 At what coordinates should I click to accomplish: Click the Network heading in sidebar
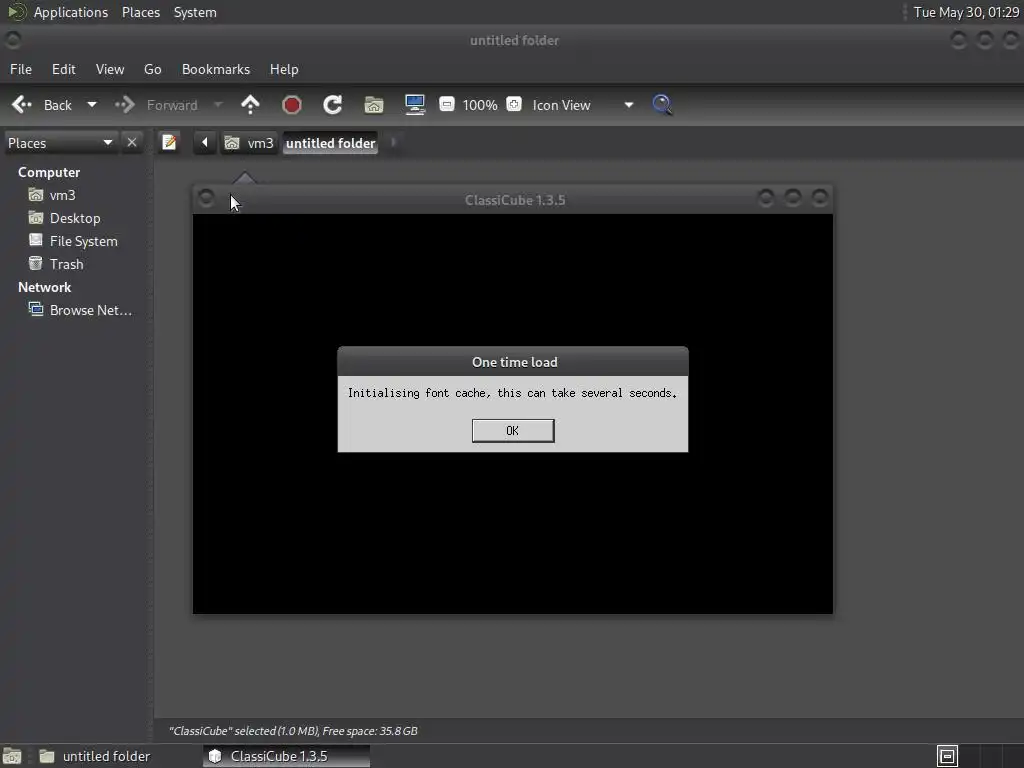click(x=44, y=287)
